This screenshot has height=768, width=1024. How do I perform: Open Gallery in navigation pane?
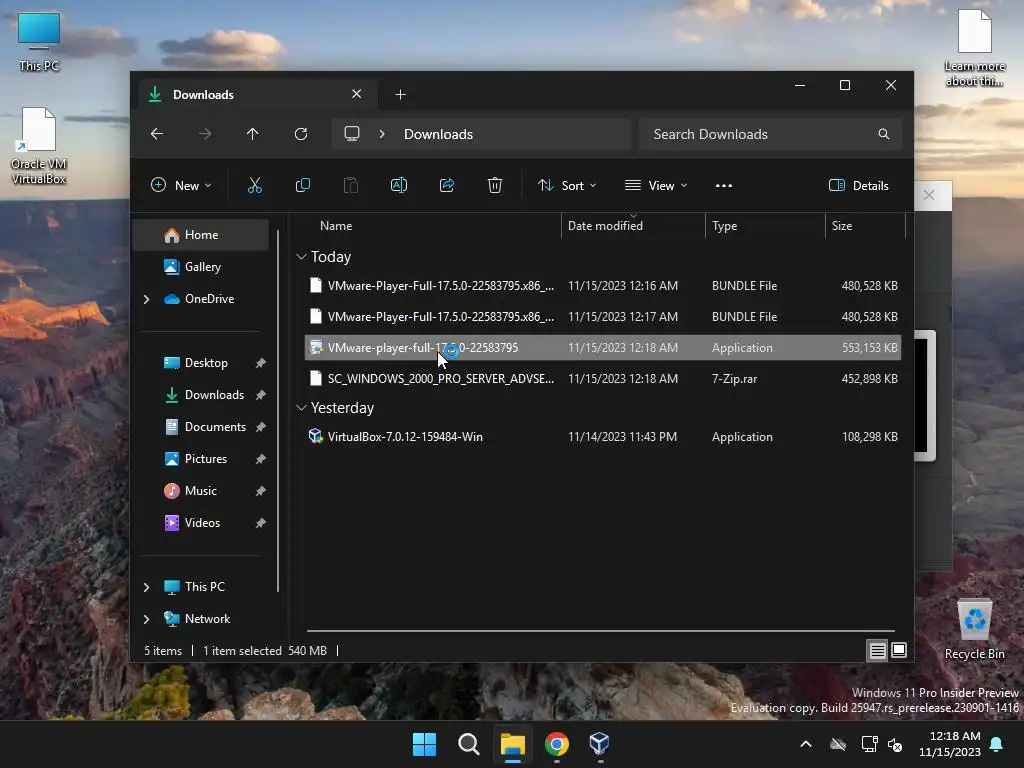coord(202,266)
